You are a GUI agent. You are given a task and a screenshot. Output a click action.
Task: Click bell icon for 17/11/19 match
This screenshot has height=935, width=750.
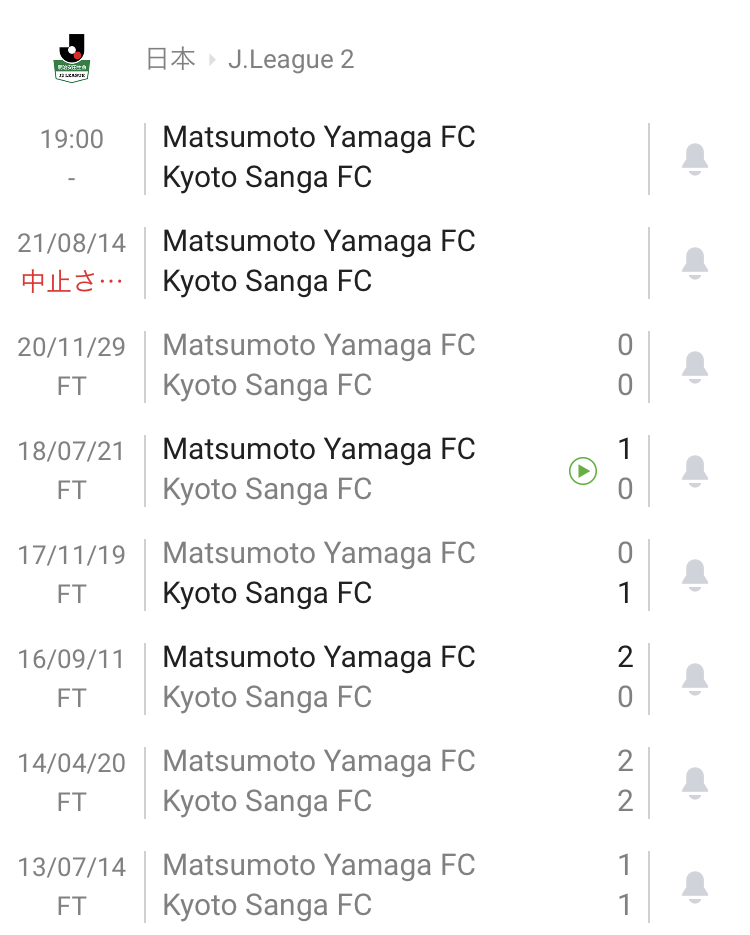[695, 575]
